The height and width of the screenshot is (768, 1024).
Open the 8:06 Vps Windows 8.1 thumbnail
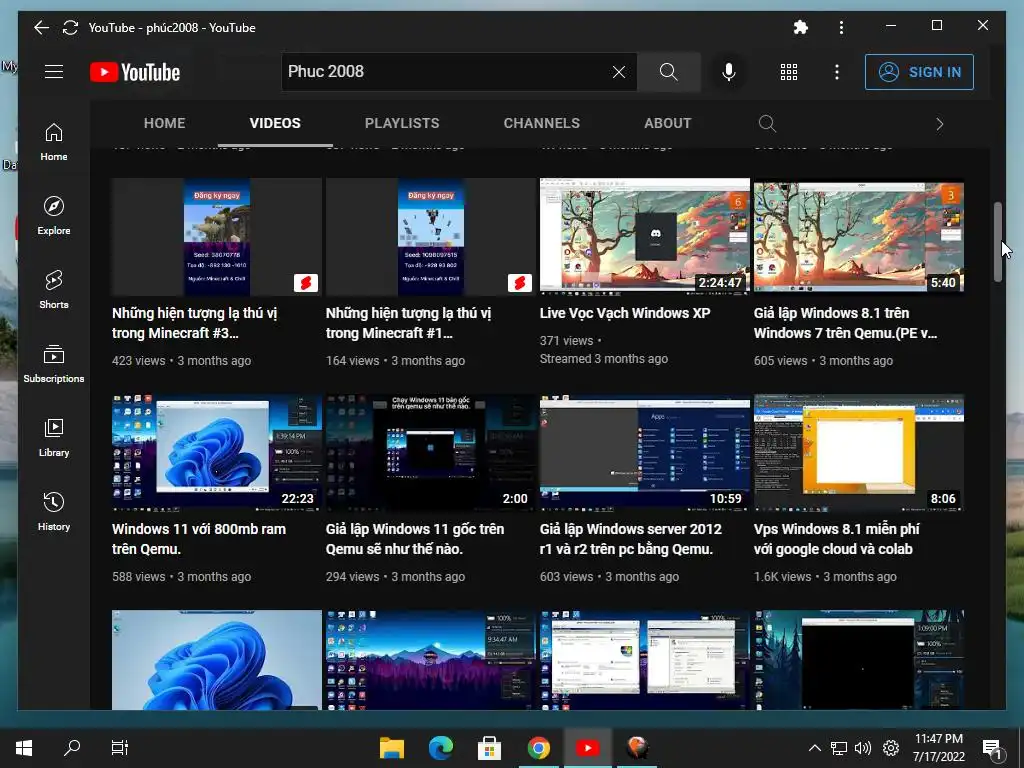pyautogui.click(x=859, y=453)
